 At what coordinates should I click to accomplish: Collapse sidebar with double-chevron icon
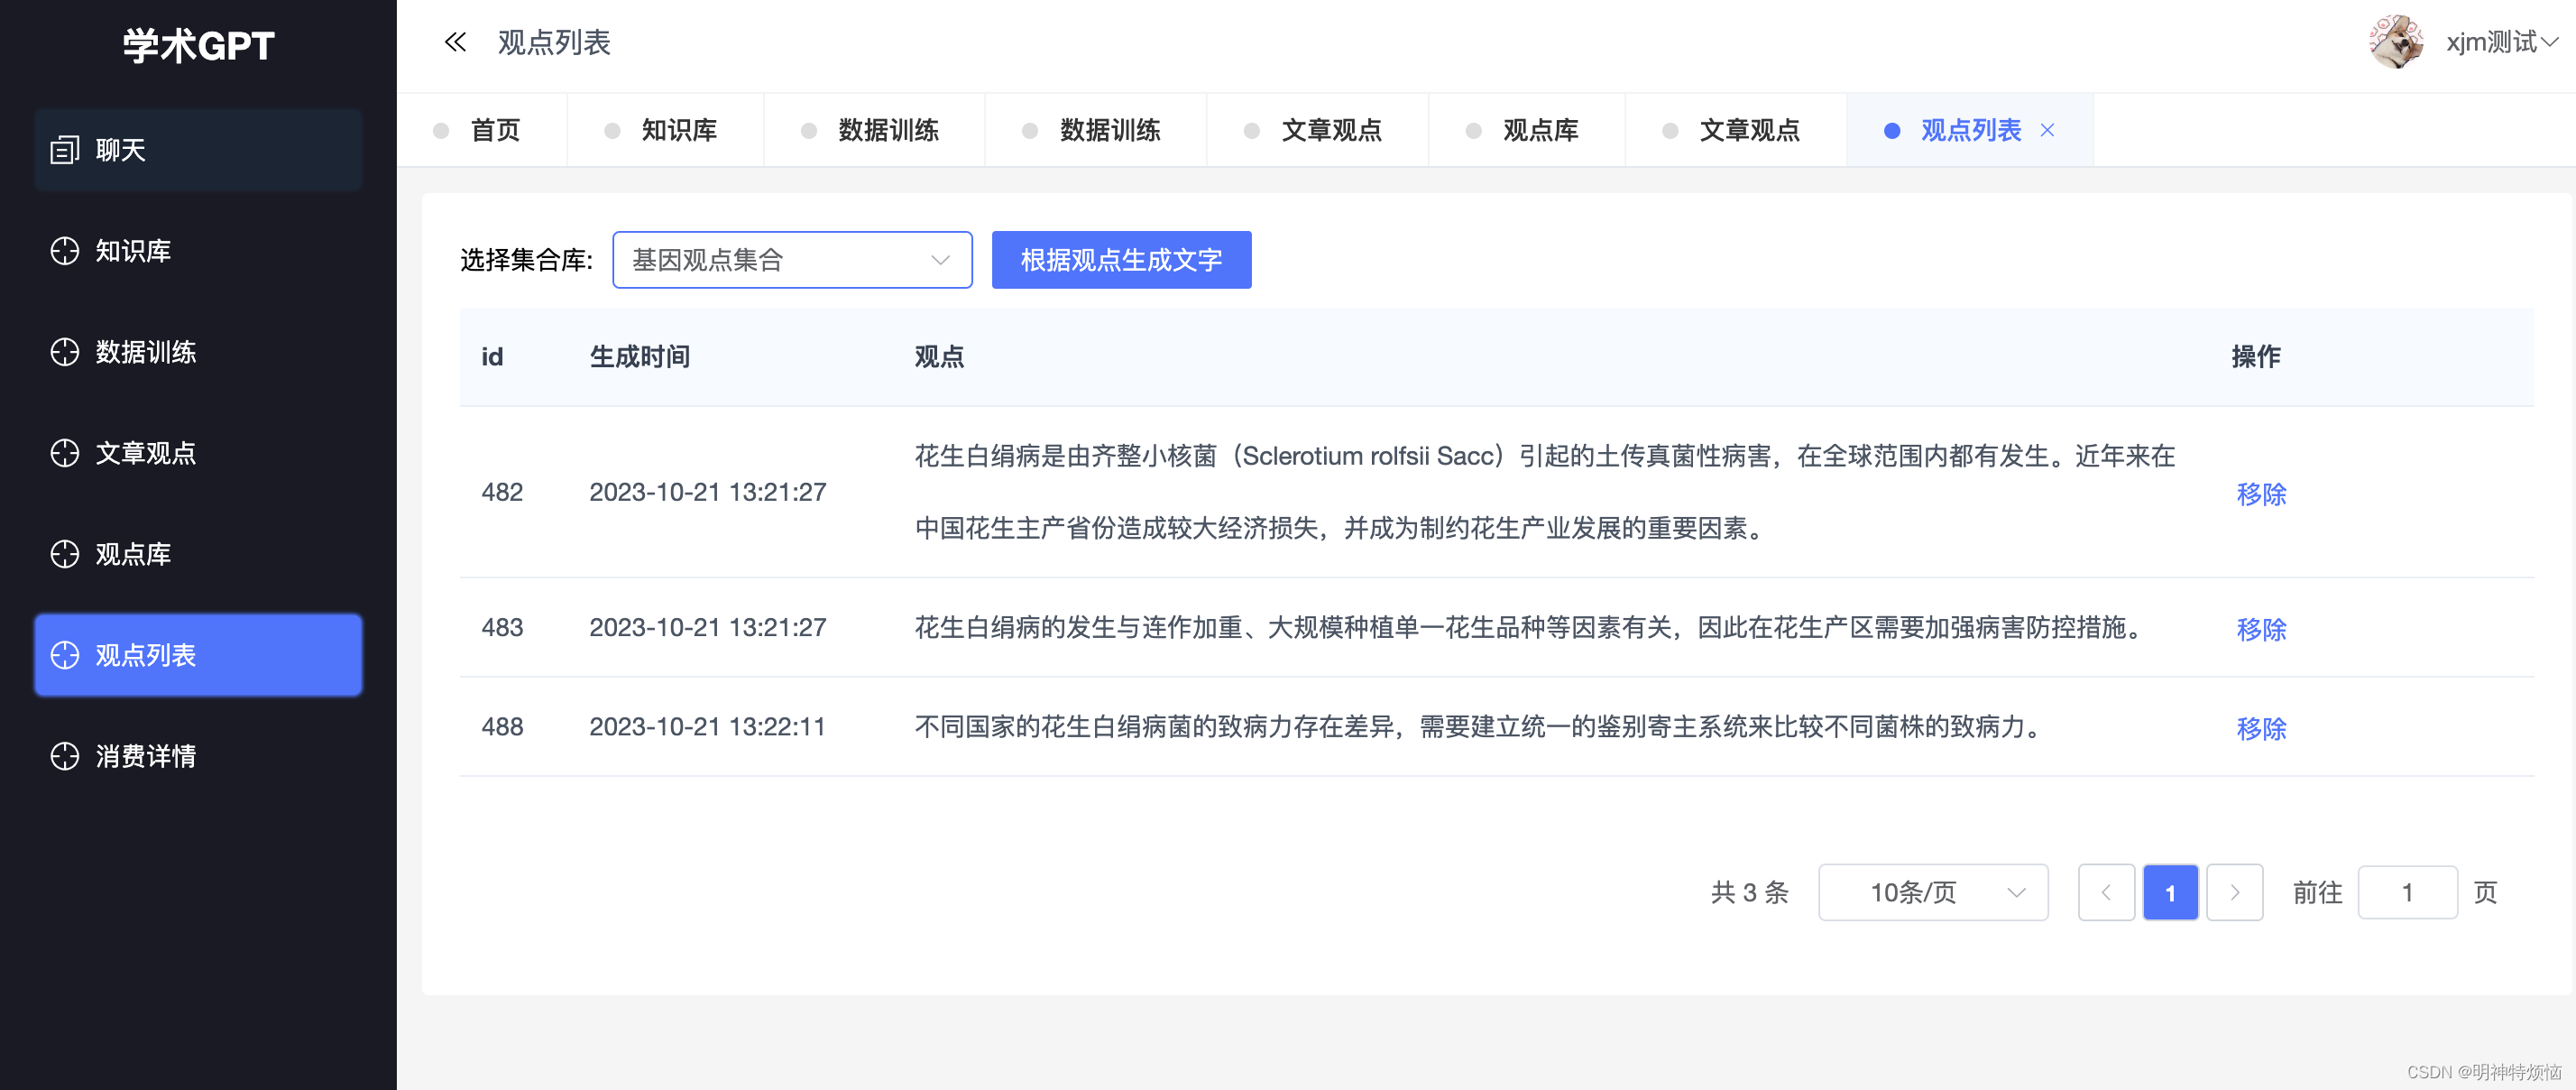455,42
